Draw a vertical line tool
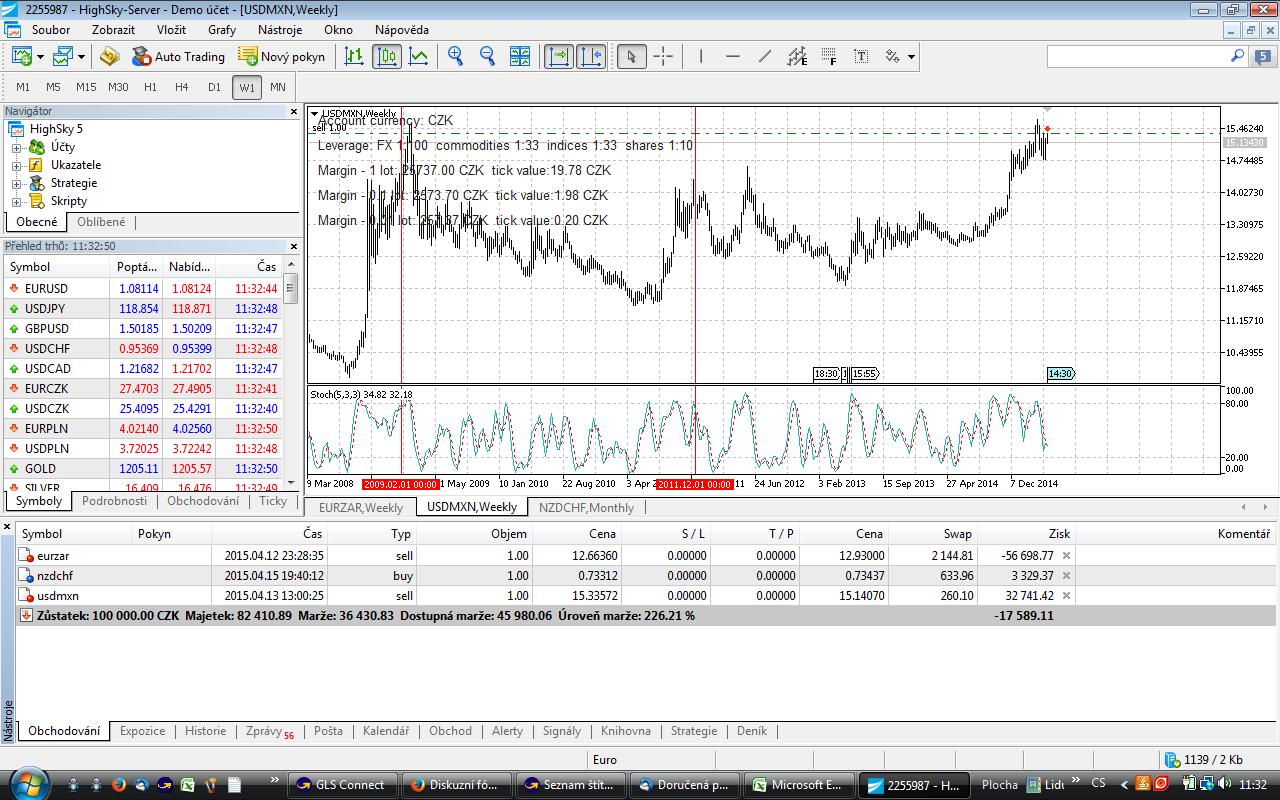 [x=701, y=56]
